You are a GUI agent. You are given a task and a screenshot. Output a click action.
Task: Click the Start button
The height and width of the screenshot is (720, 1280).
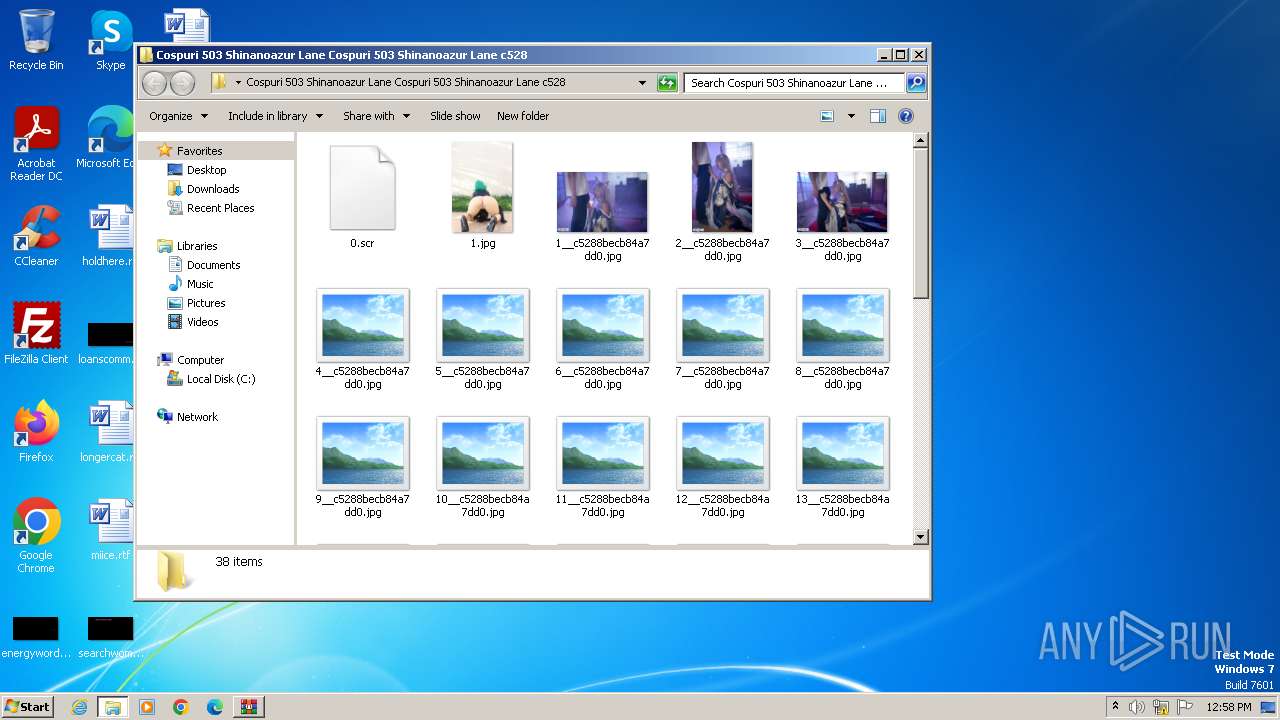[27, 707]
